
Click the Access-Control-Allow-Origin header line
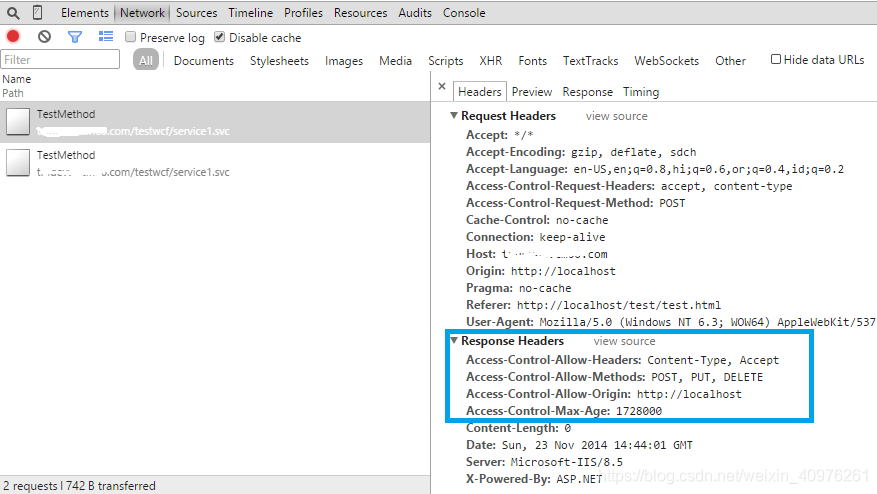click(x=603, y=394)
